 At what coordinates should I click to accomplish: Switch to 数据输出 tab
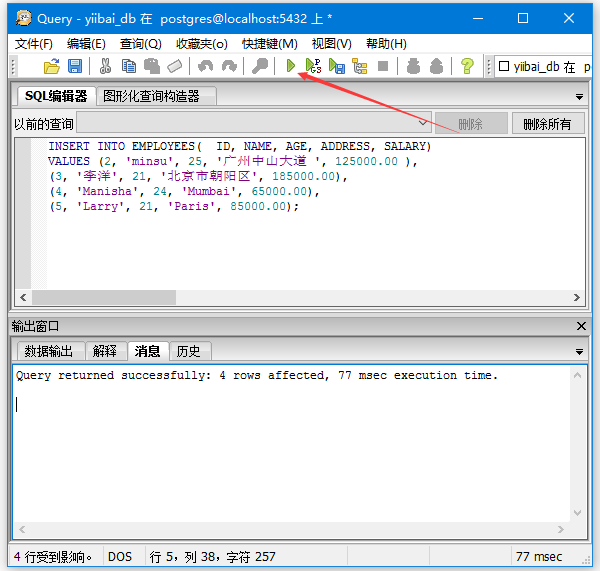coord(49,351)
